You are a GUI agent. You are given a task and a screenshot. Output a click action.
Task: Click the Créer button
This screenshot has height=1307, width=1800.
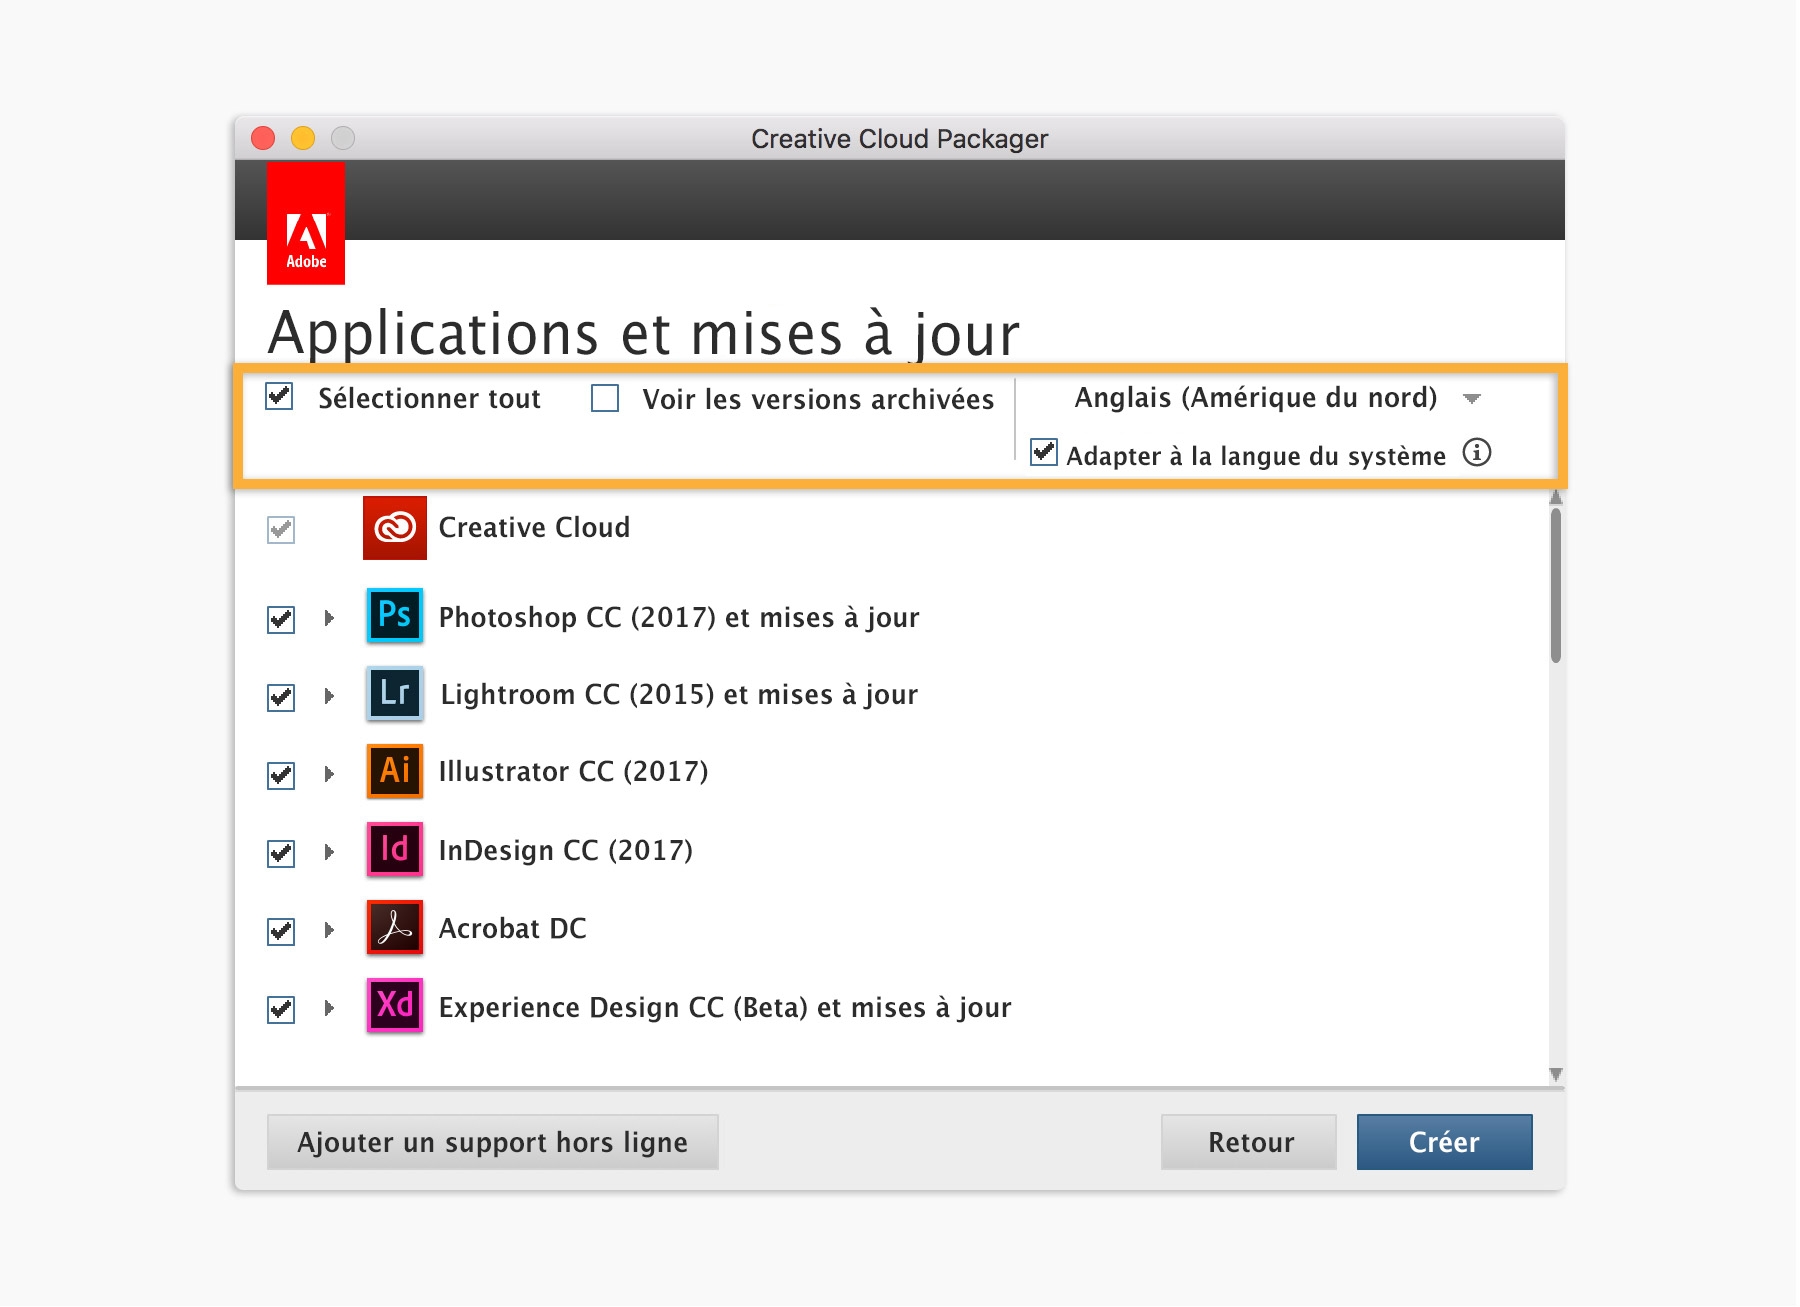(x=1443, y=1142)
